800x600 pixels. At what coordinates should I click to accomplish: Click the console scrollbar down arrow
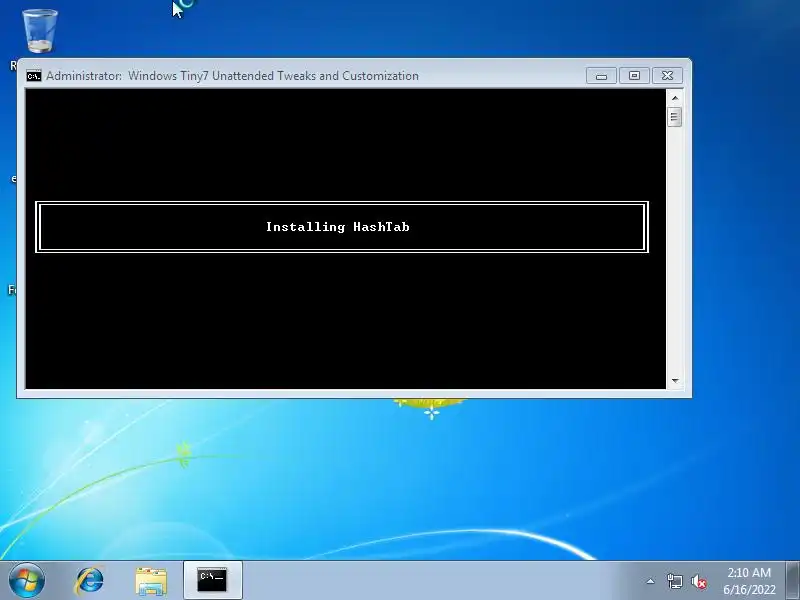(675, 381)
